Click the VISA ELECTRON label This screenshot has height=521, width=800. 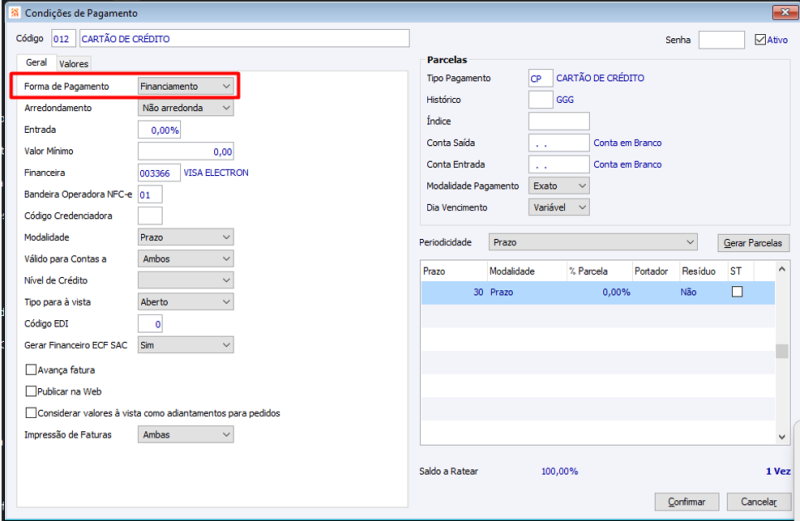pos(216,172)
